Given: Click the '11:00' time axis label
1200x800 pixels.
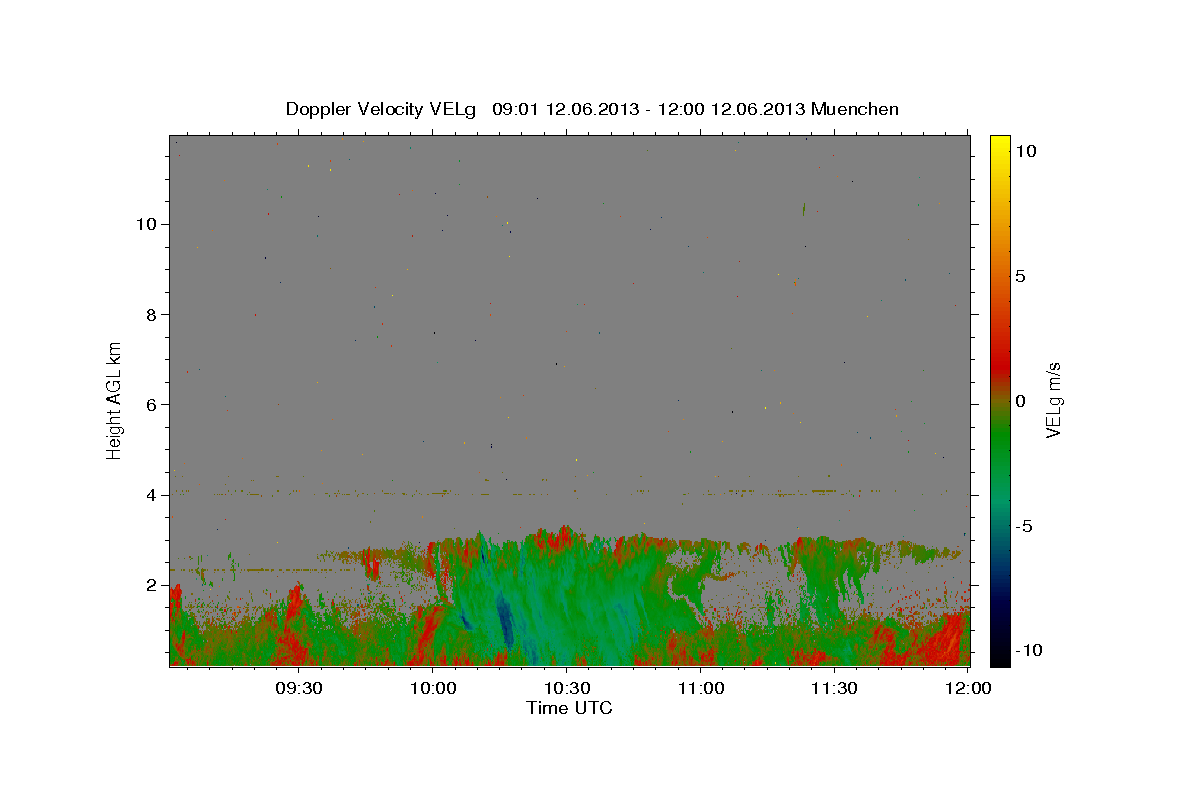Looking at the screenshot, I should point(700,688).
